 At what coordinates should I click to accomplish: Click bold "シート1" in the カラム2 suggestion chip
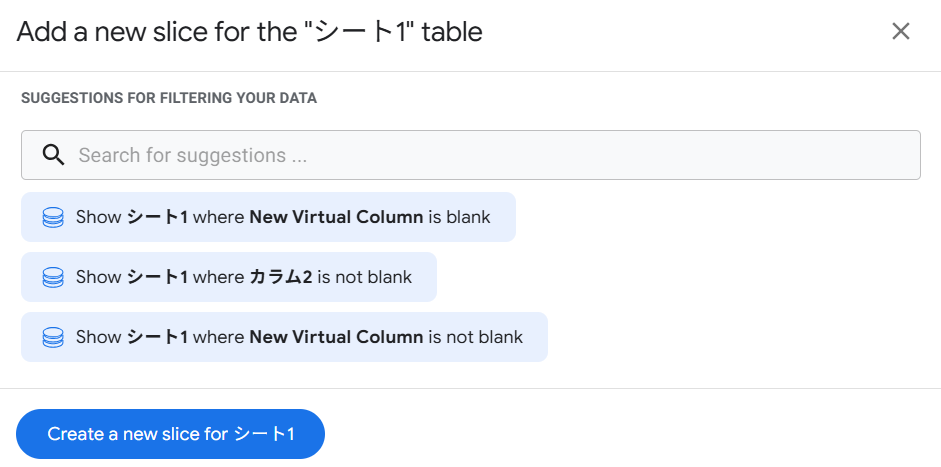pyautogui.click(x=157, y=277)
